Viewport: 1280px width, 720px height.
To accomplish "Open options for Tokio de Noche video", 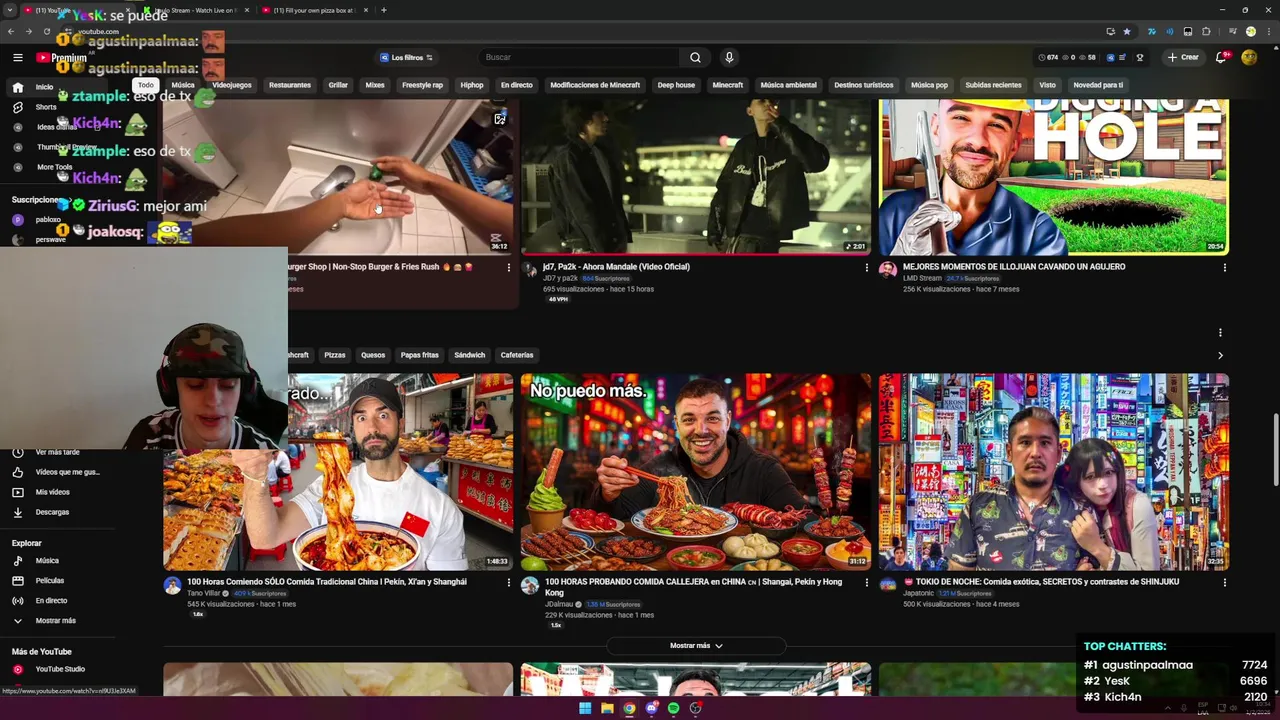I will pyautogui.click(x=1224, y=582).
